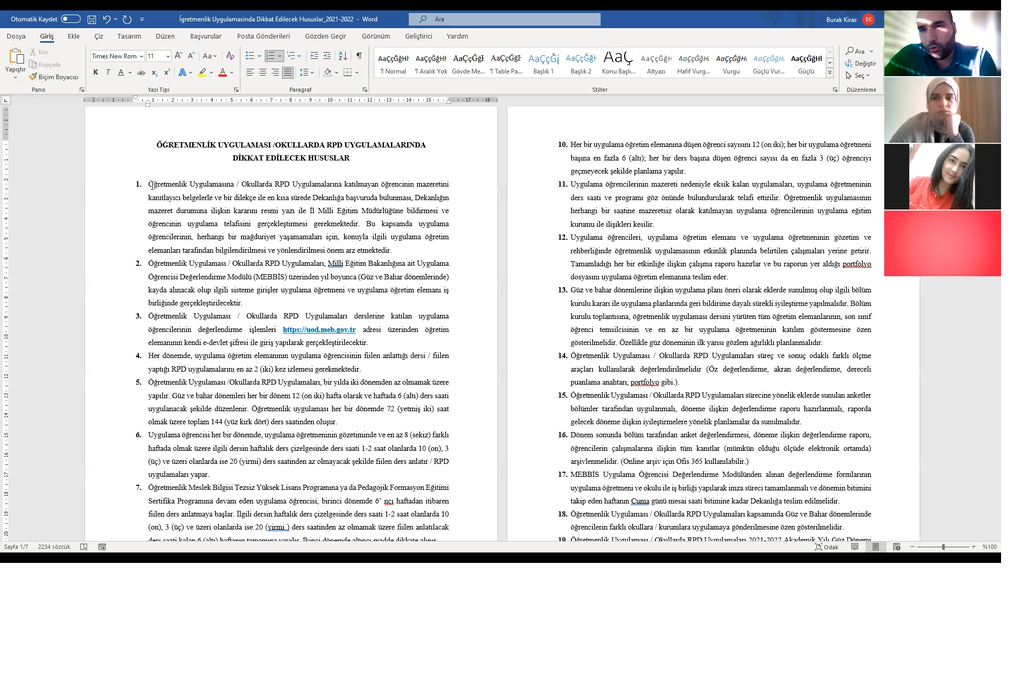The image size is (1024, 688).
Task: Toggle show paragraph marks
Action: coord(359,56)
